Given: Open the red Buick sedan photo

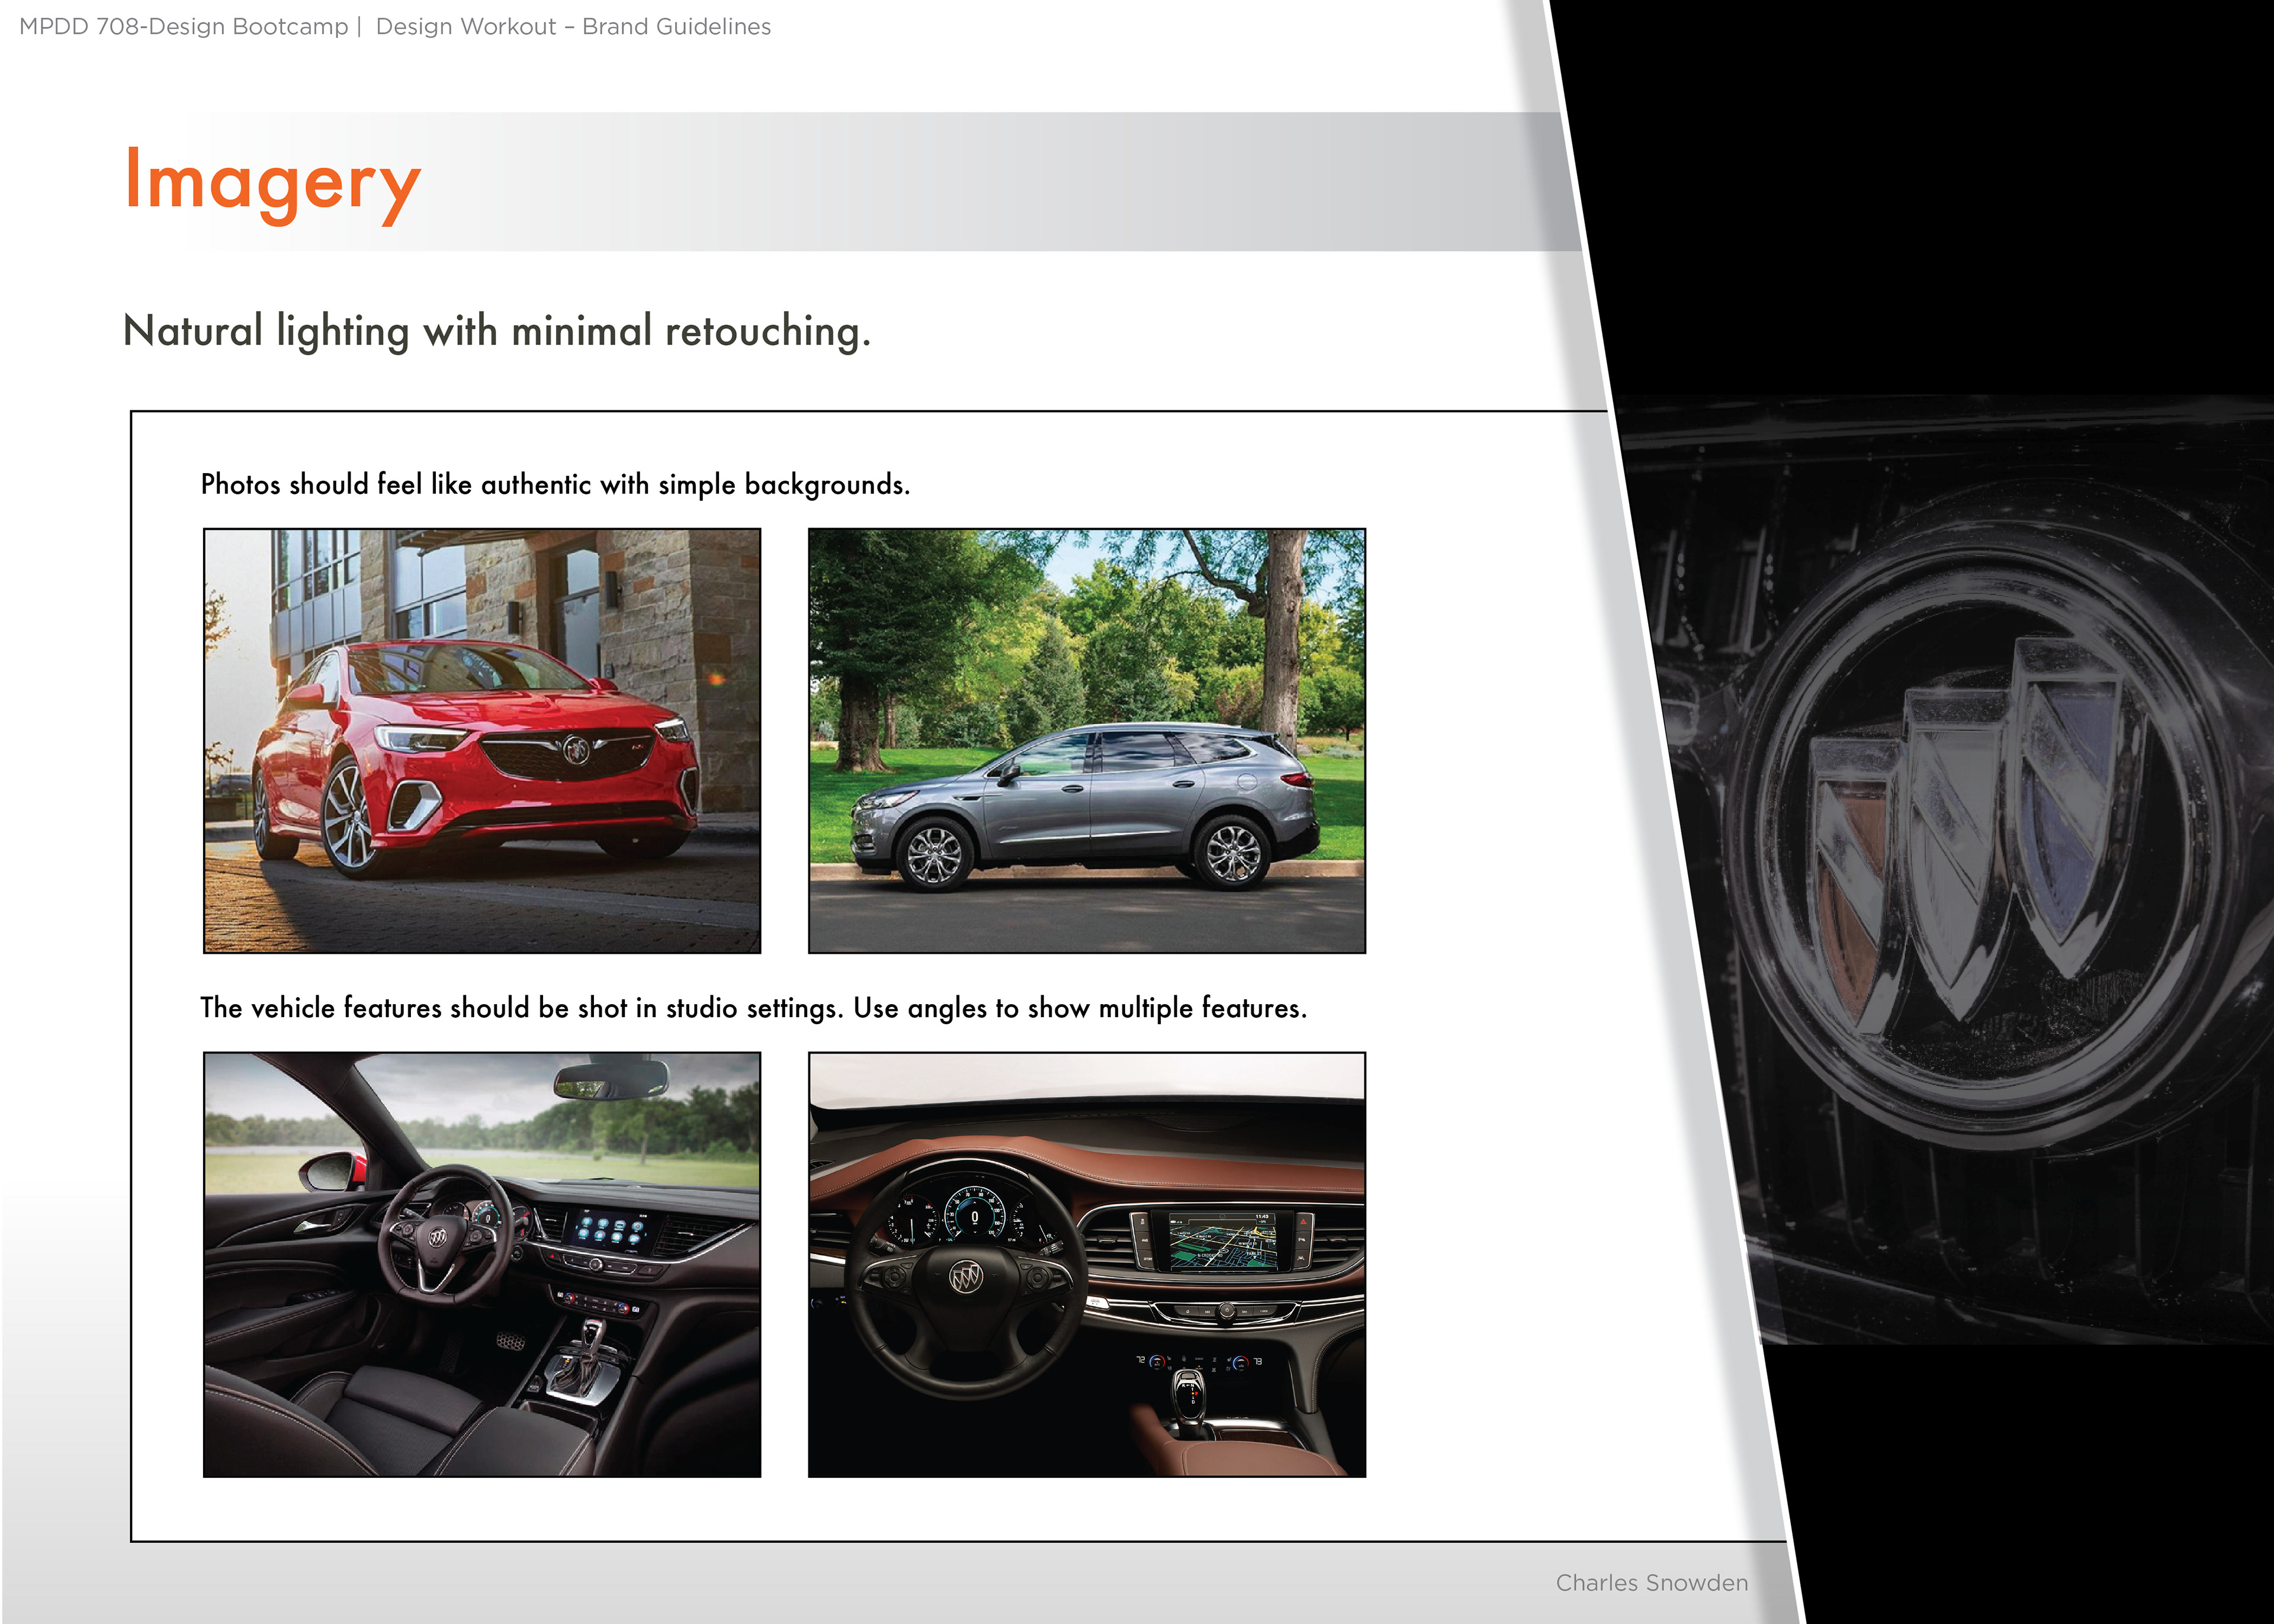Looking at the screenshot, I should click(x=482, y=741).
